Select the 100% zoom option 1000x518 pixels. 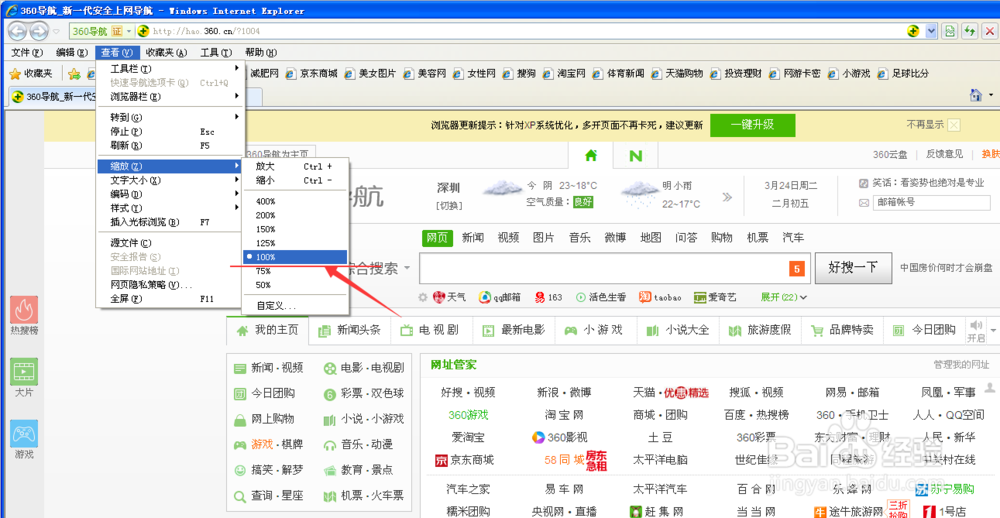(295, 257)
